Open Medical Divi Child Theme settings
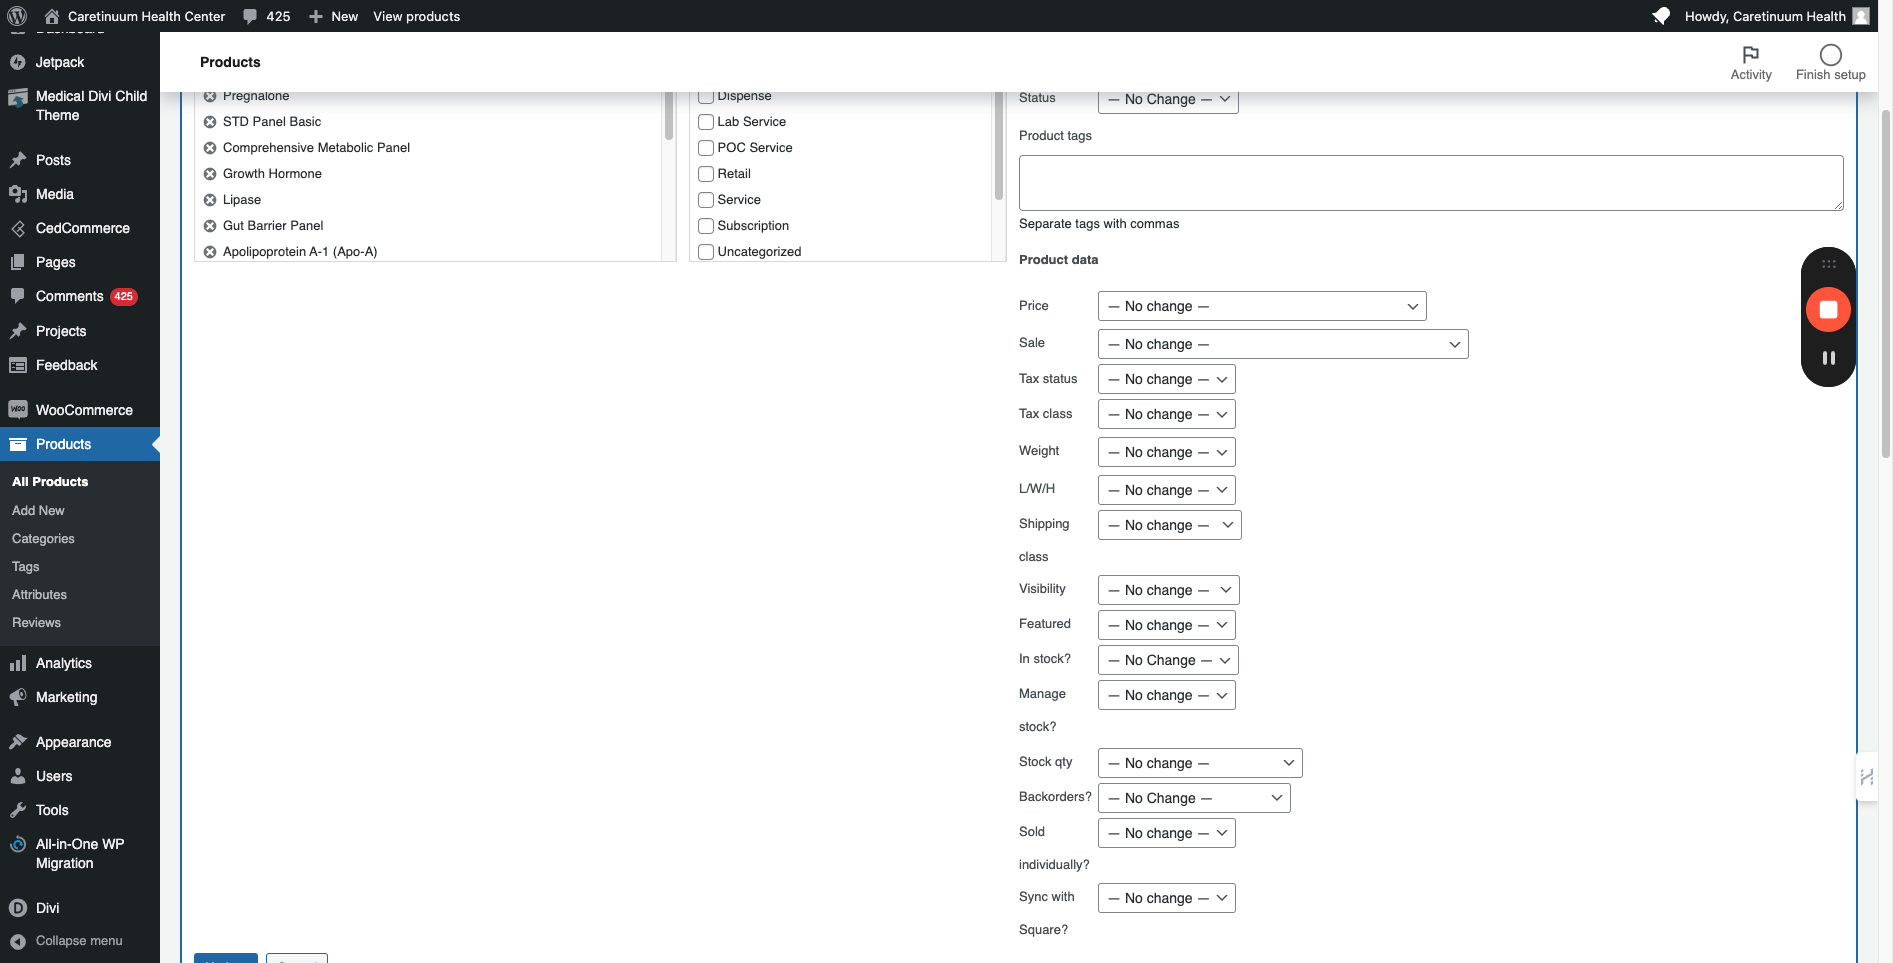 (80, 105)
